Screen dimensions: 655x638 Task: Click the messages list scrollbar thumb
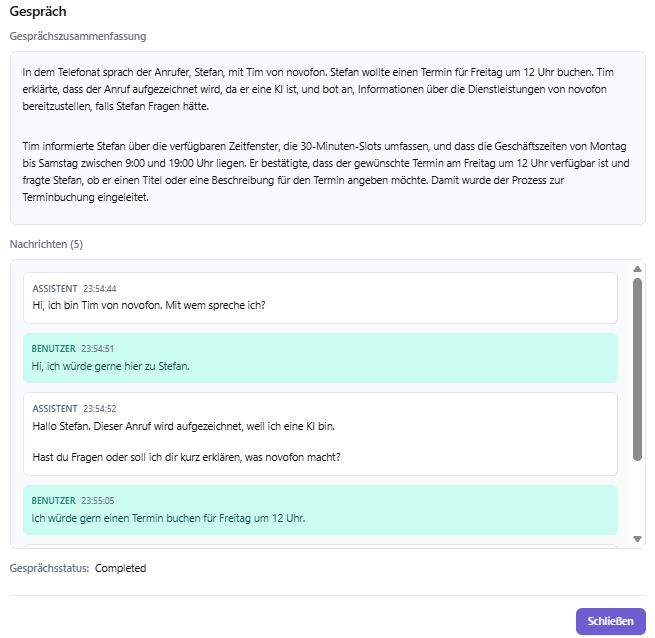pyautogui.click(x=638, y=368)
